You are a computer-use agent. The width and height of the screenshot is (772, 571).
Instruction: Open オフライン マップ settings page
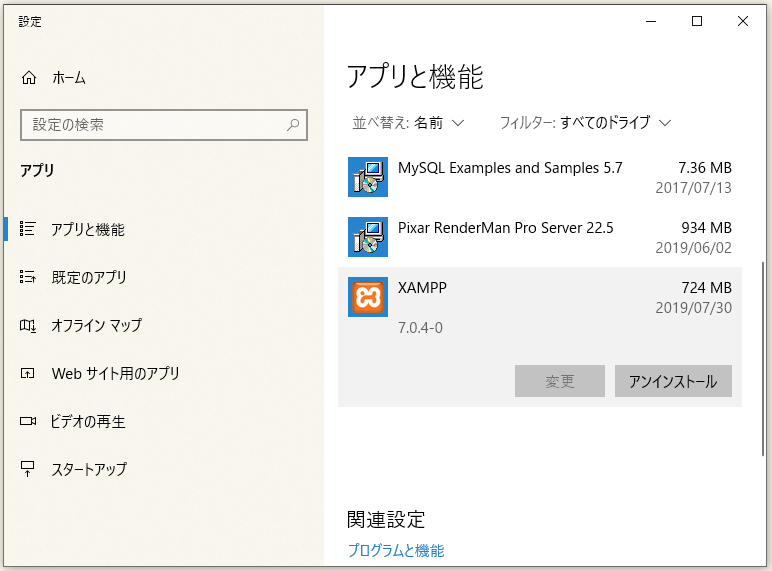tap(163, 325)
